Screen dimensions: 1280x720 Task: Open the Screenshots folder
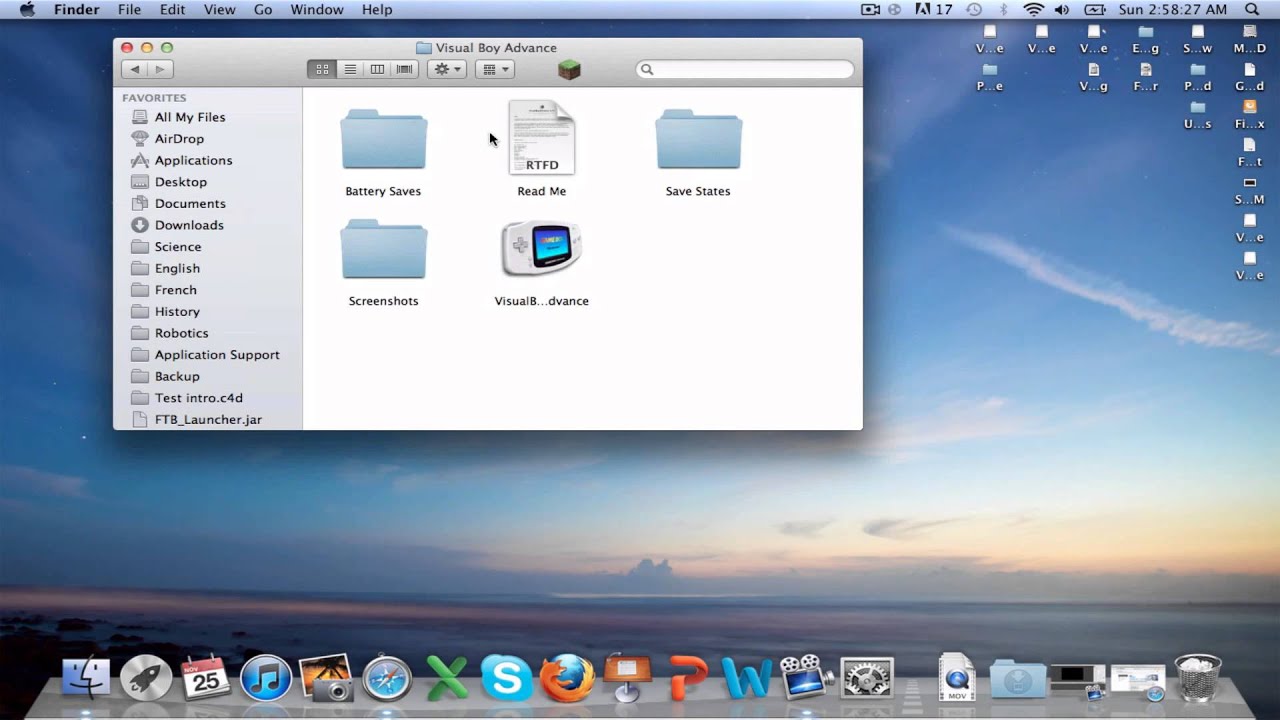tap(383, 250)
